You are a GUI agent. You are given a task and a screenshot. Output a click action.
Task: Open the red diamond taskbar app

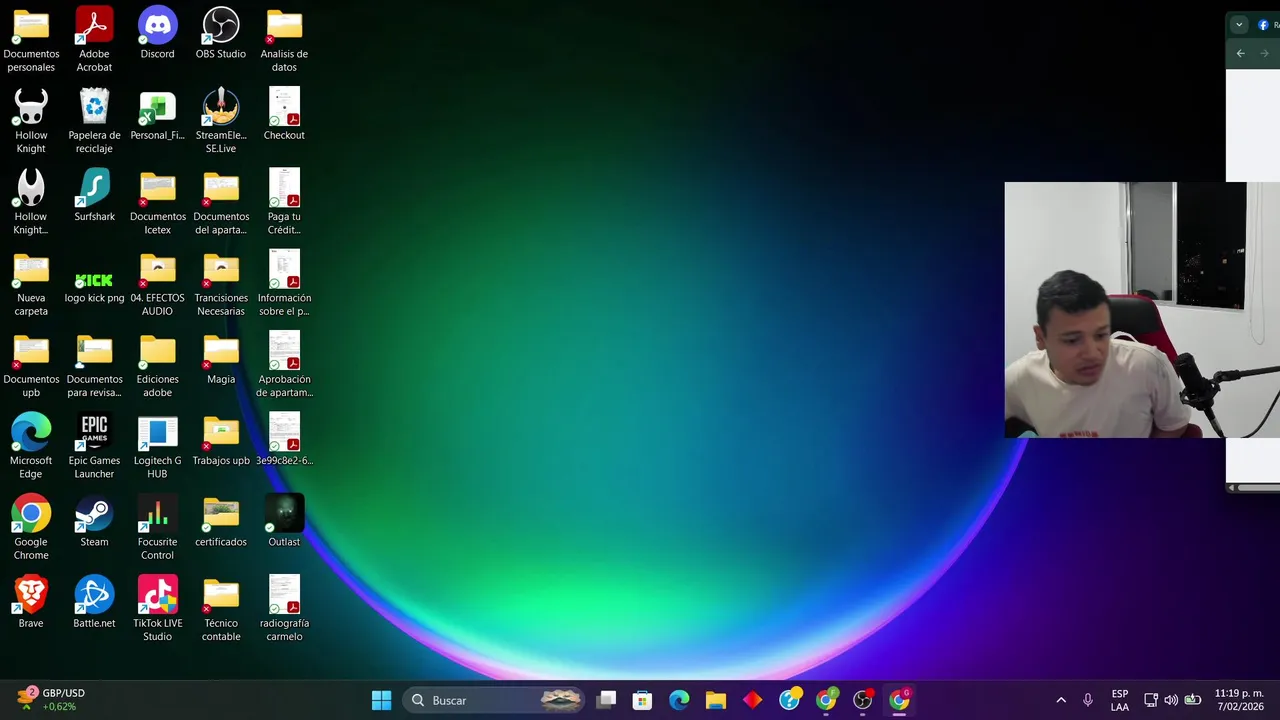tap(753, 700)
